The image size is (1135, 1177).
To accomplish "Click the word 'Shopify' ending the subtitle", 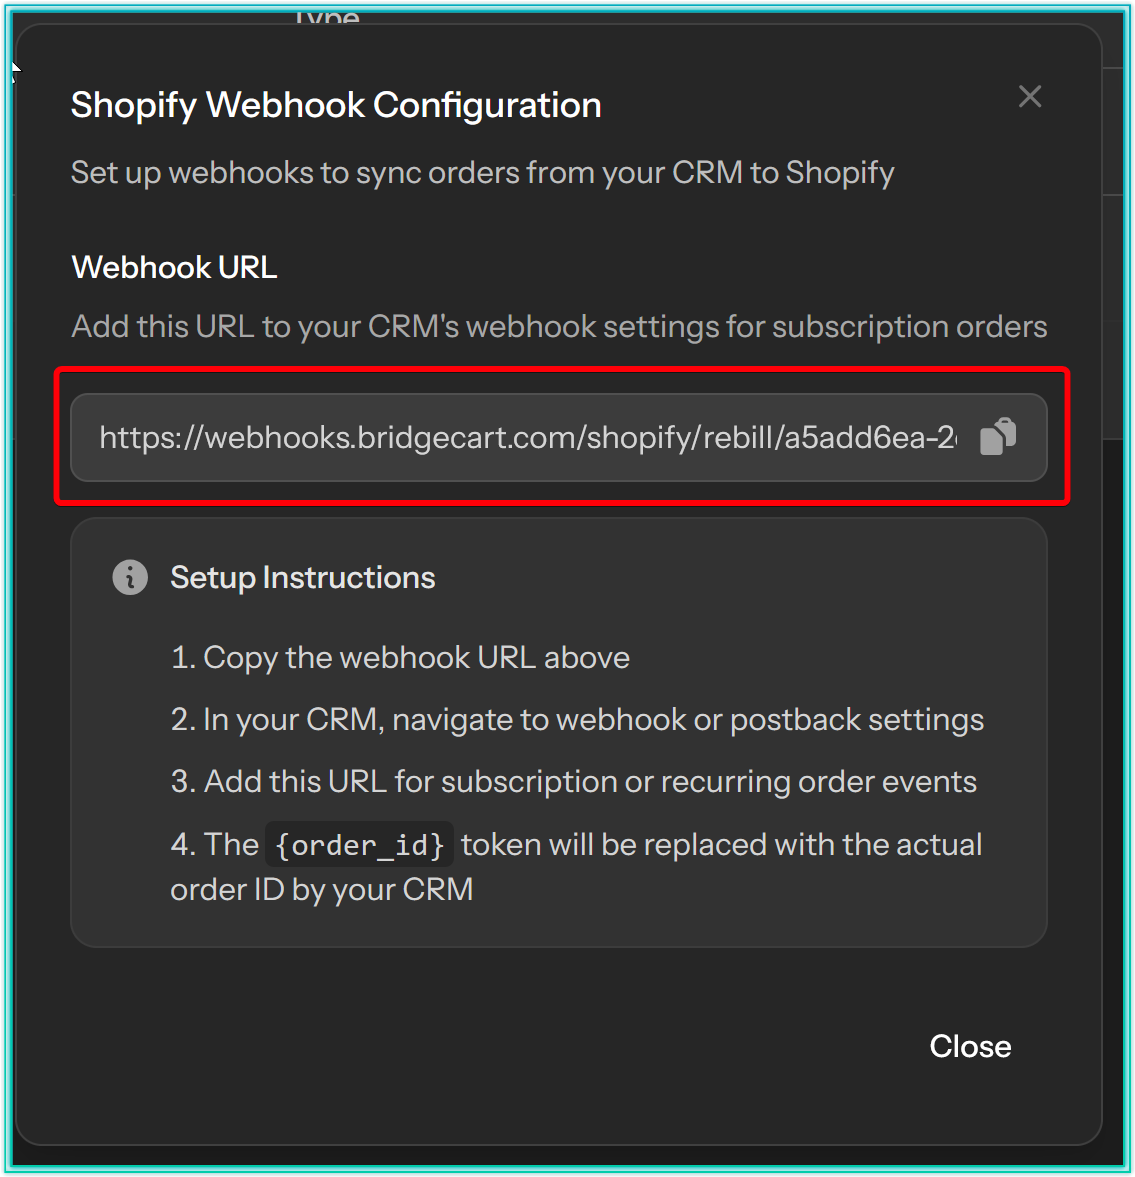I will tap(839, 173).
